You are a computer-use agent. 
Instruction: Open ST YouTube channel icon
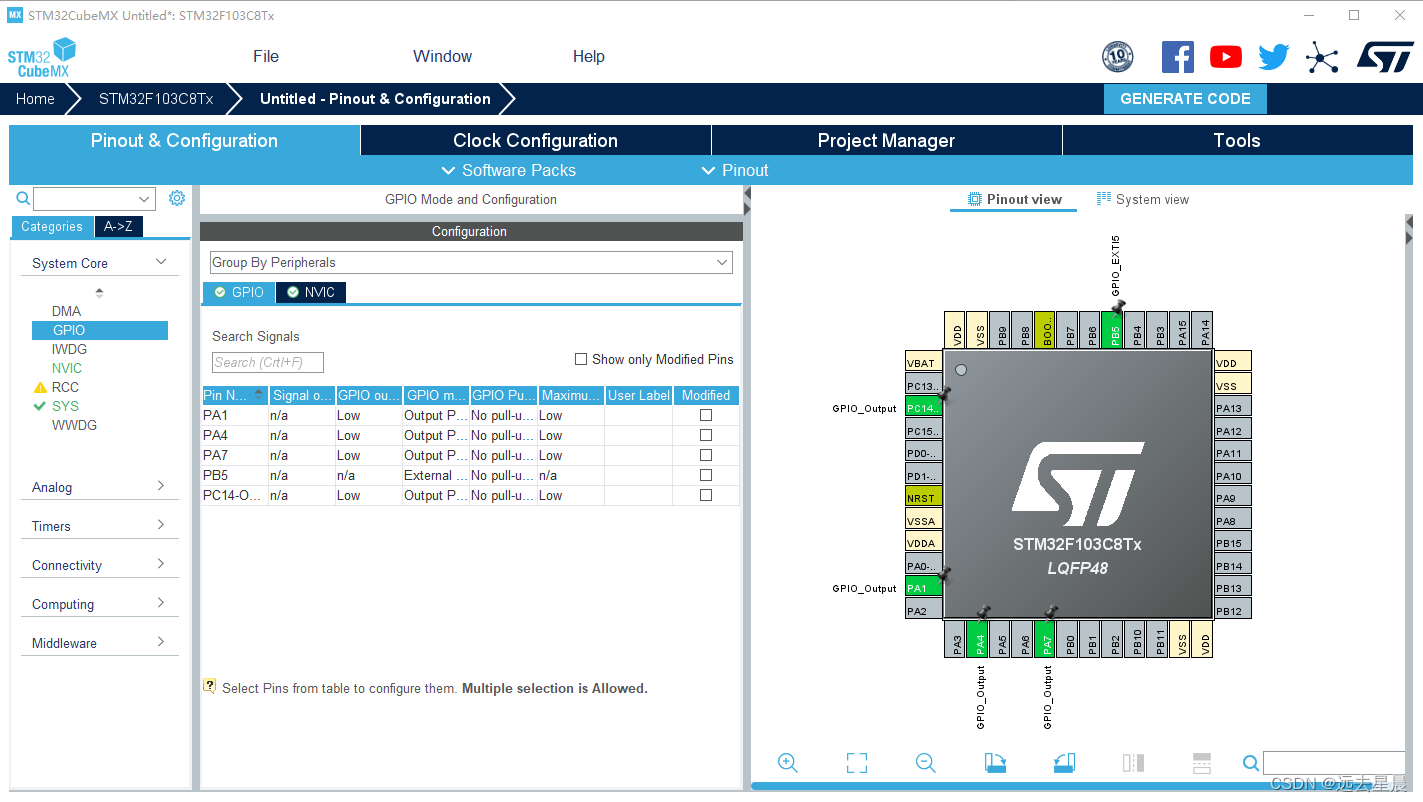coord(1226,57)
